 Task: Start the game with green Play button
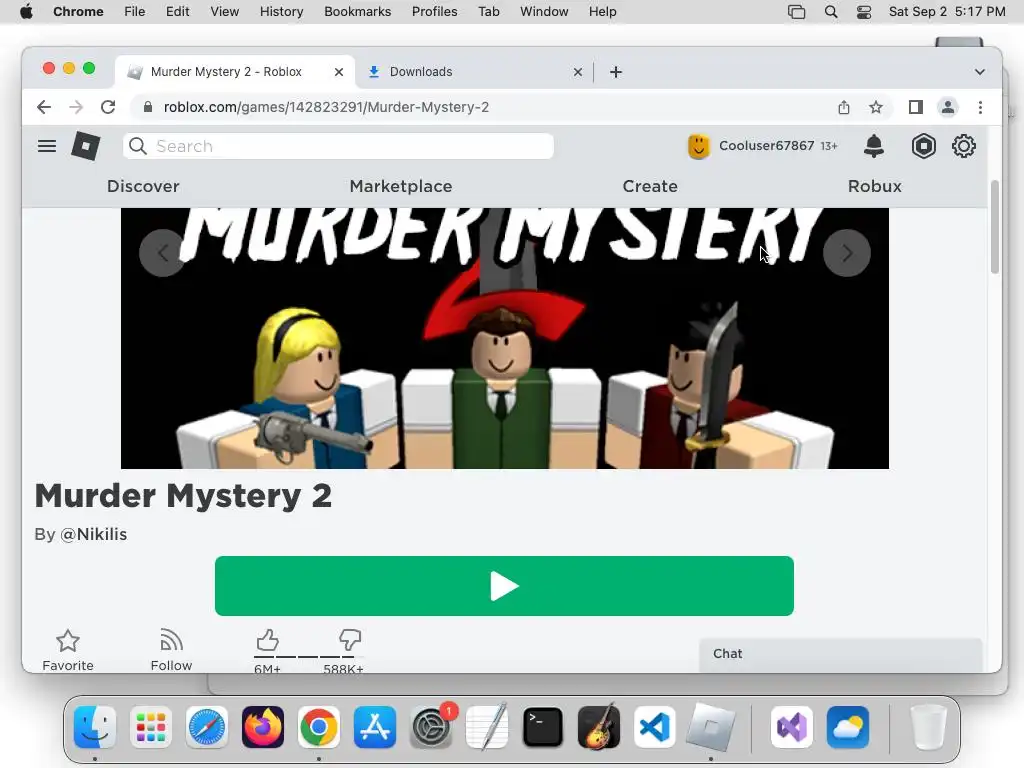pos(504,586)
